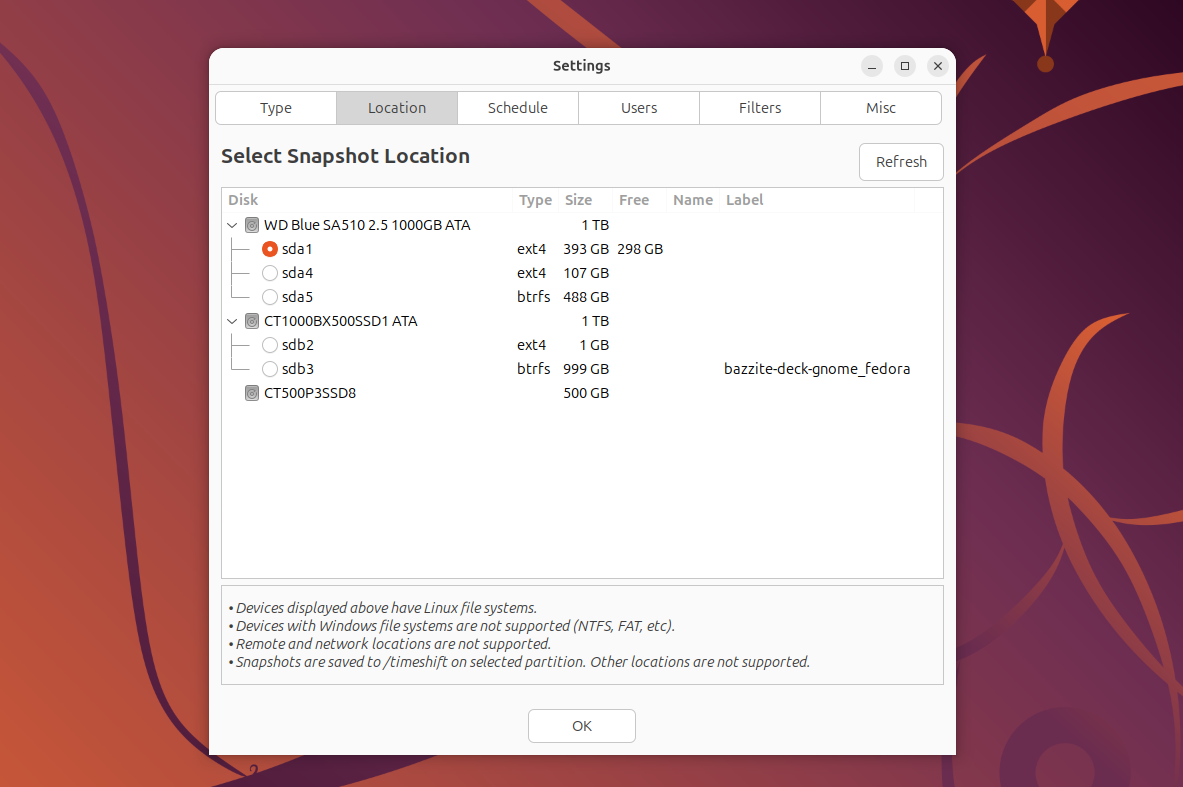Collapse the WD Blue SA510 disk tree
Image resolution: width=1183 pixels, height=787 pixels.
[232, 225]
